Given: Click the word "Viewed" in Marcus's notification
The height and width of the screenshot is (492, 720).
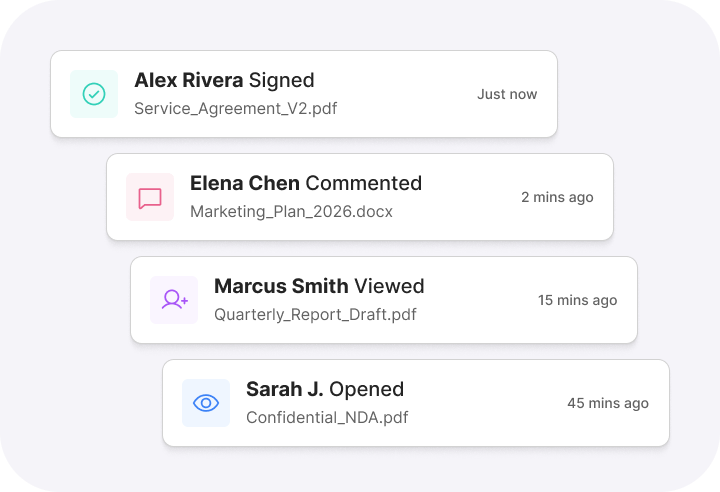Looking at the screenshot, I should 390,286.
